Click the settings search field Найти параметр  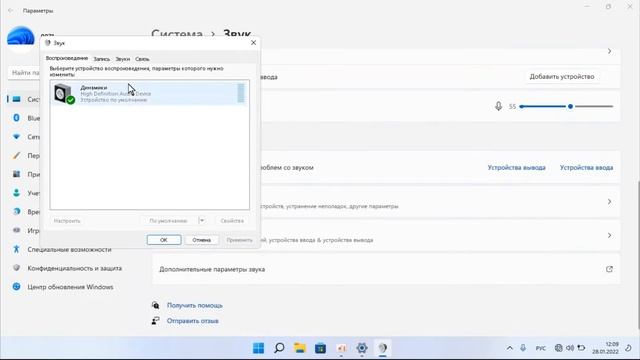(x=24, y=73)
